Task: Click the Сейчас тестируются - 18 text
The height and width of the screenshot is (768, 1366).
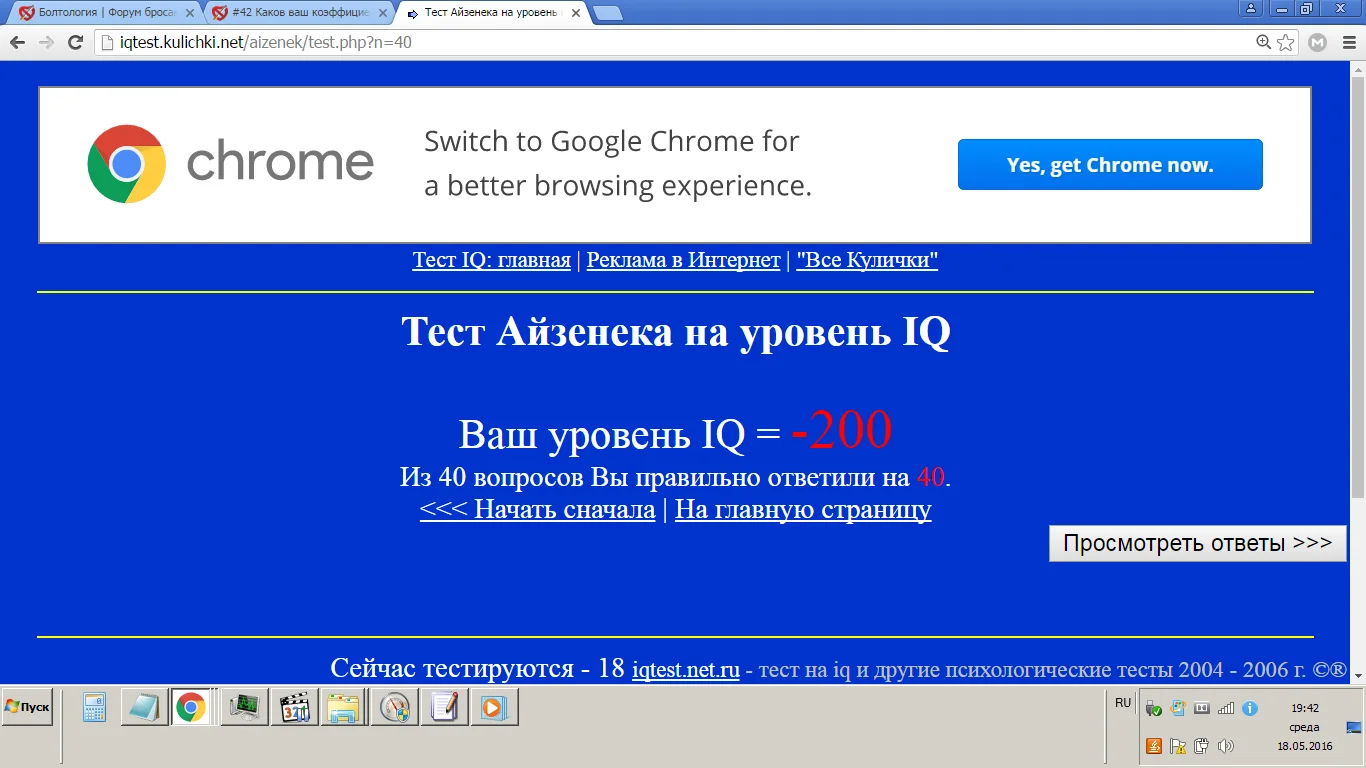Action: [478, 668]
